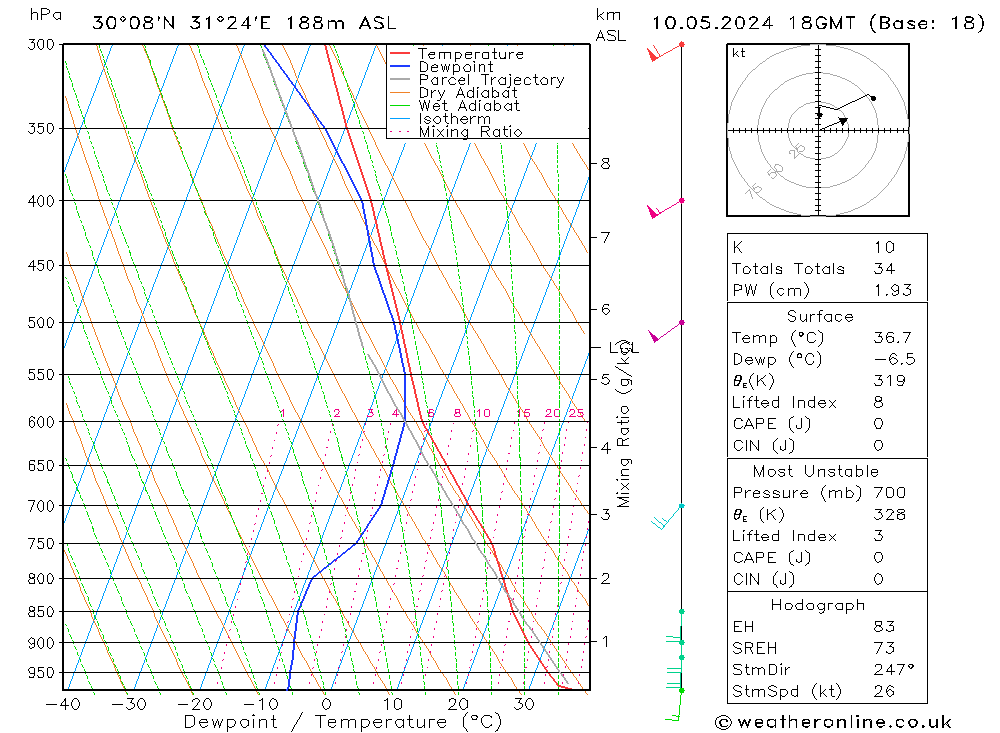This screenshot has width=1000, height=733.
Task: Click the 'Dewpoint' legend entry
Action: (x=441, y=67)
